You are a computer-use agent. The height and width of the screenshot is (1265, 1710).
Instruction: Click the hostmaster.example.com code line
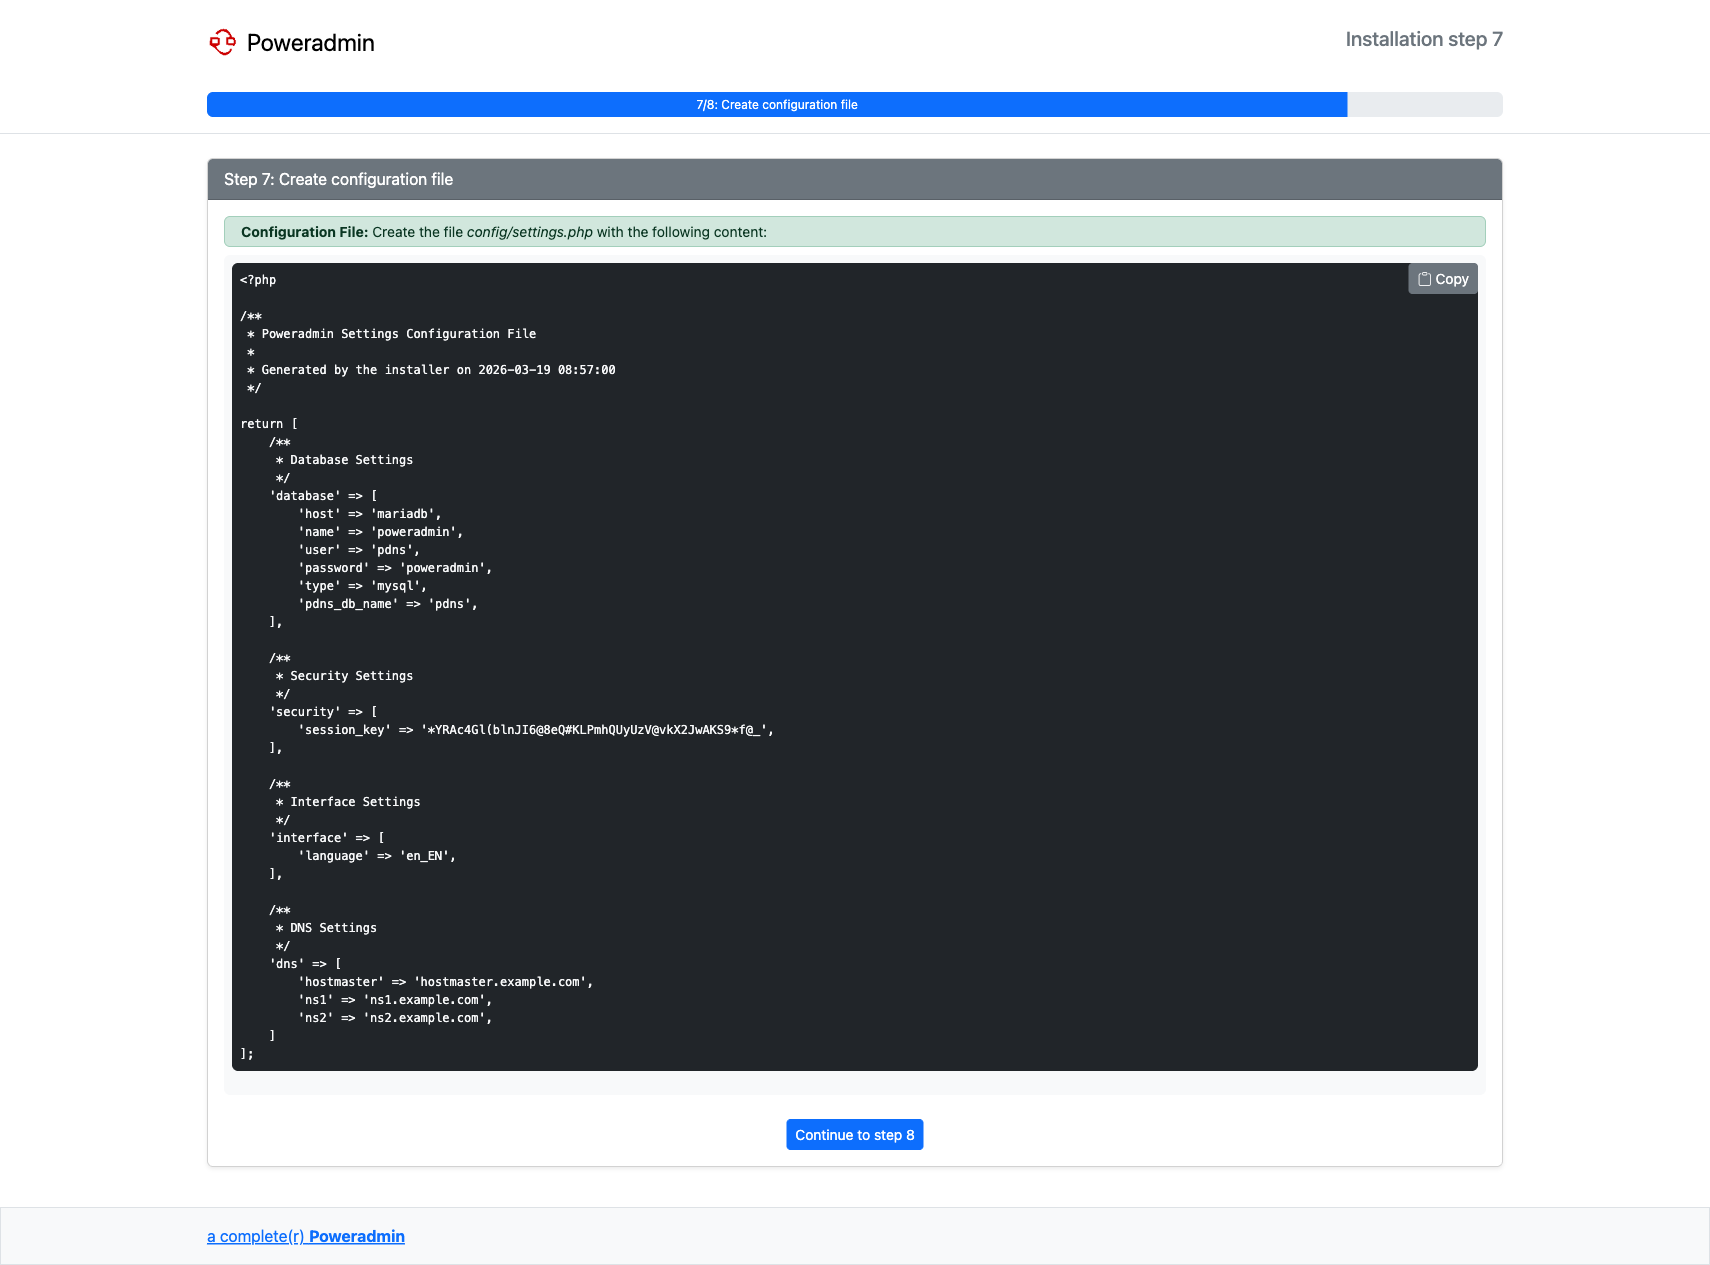point(445,982)
